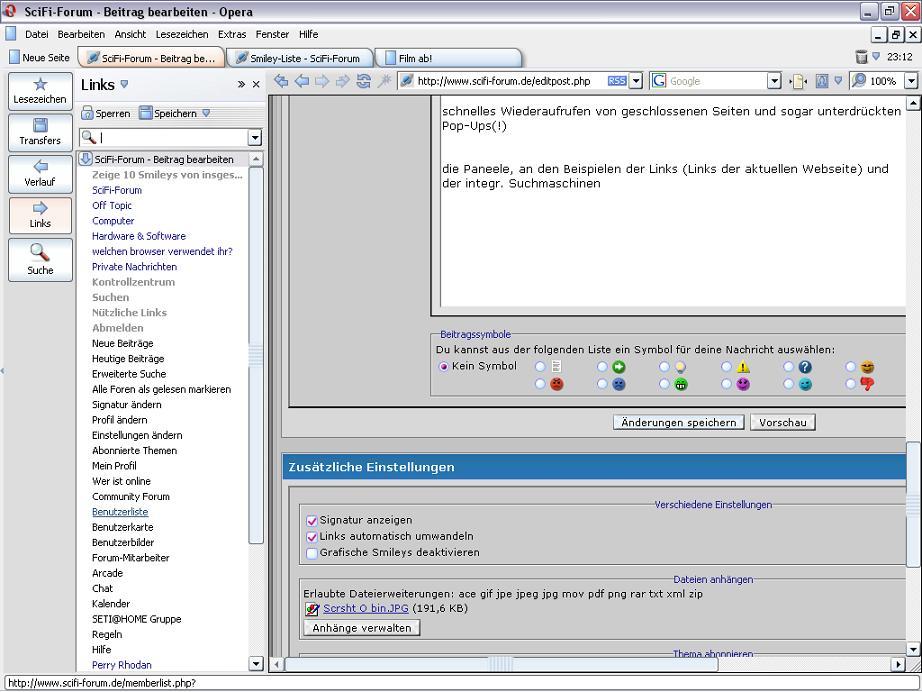Open the Lesezeichen bookmarks panel
This screenshot has height=692, width=922.
point(40,90)
